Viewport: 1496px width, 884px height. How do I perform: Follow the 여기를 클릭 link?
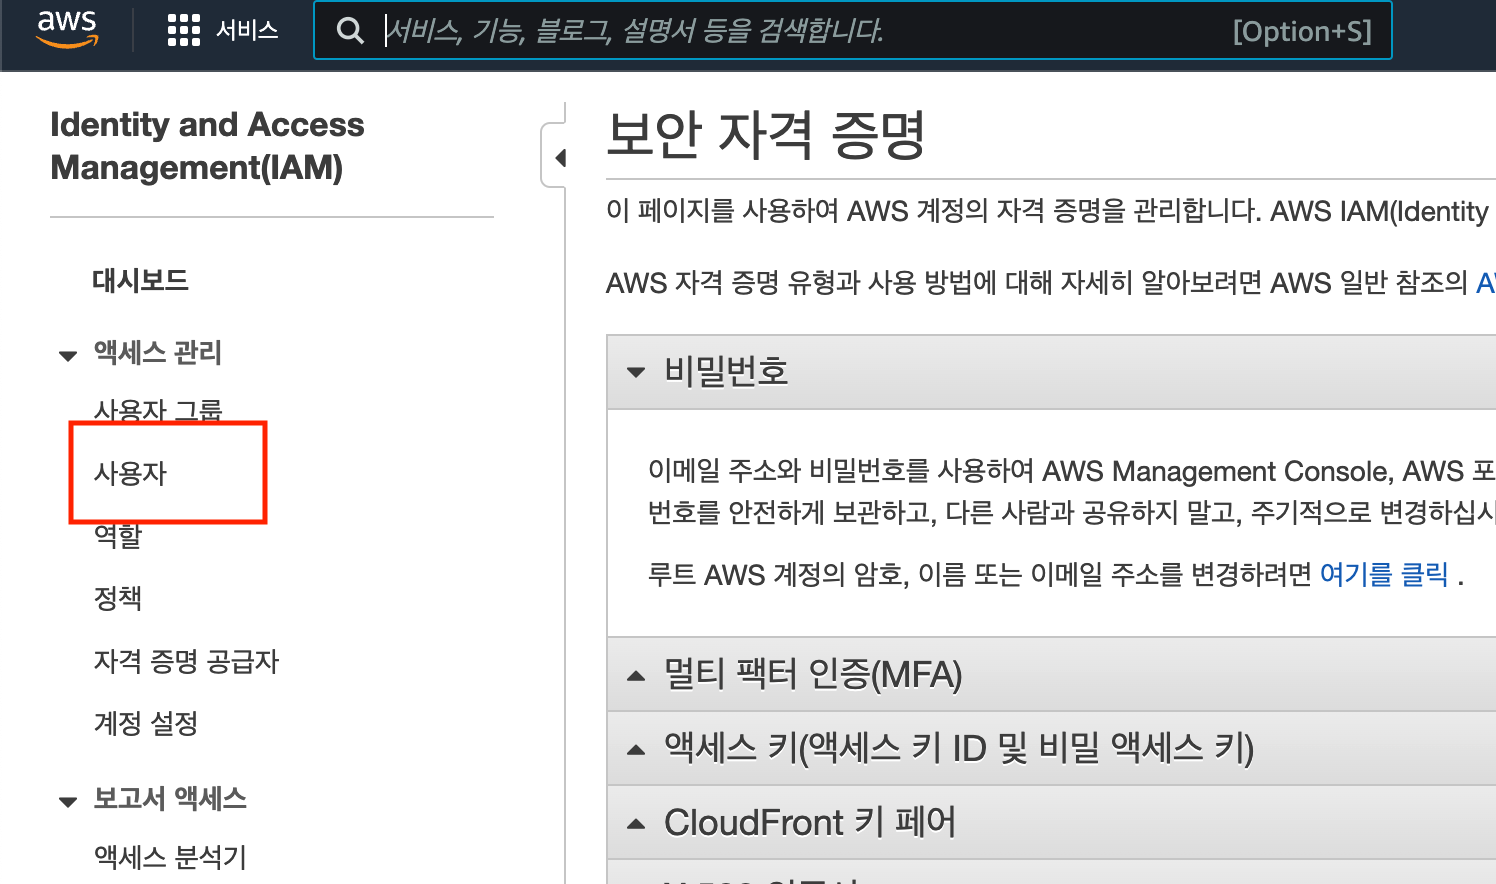tap(1384, 574)
